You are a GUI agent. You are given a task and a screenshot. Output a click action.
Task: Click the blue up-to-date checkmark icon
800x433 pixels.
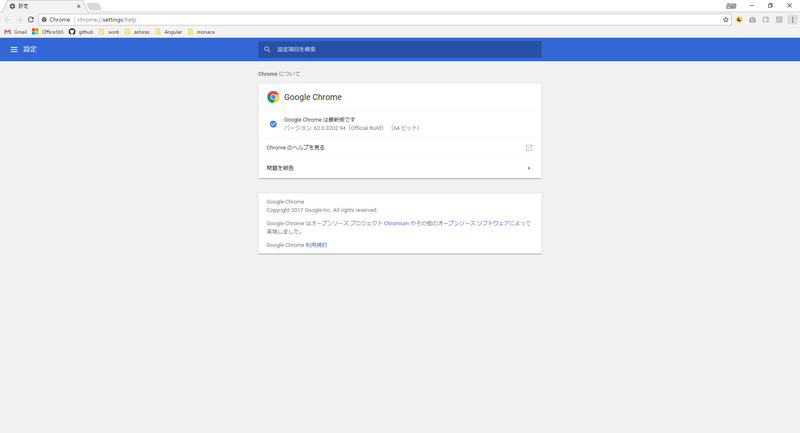273,124
